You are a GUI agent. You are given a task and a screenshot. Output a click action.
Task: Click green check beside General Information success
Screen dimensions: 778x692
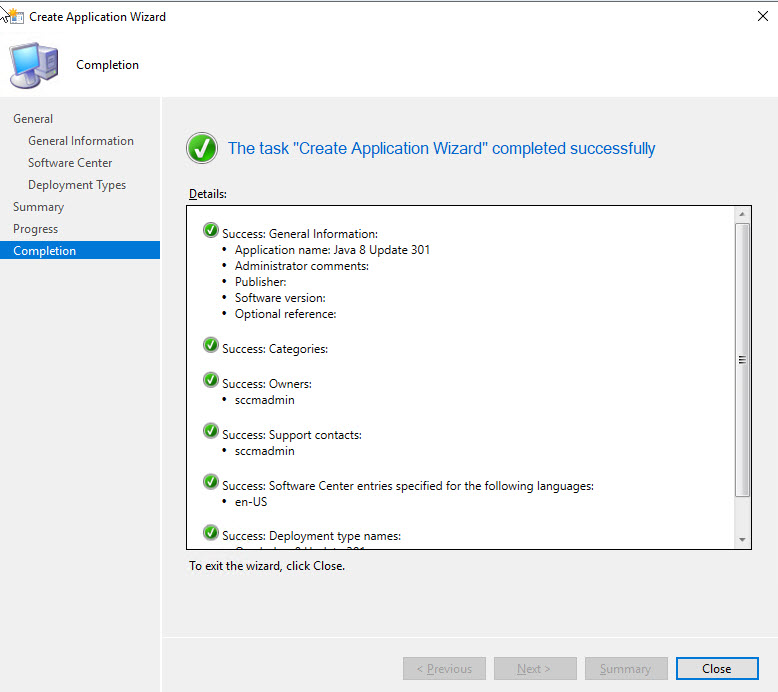click(x=211, y=231)
